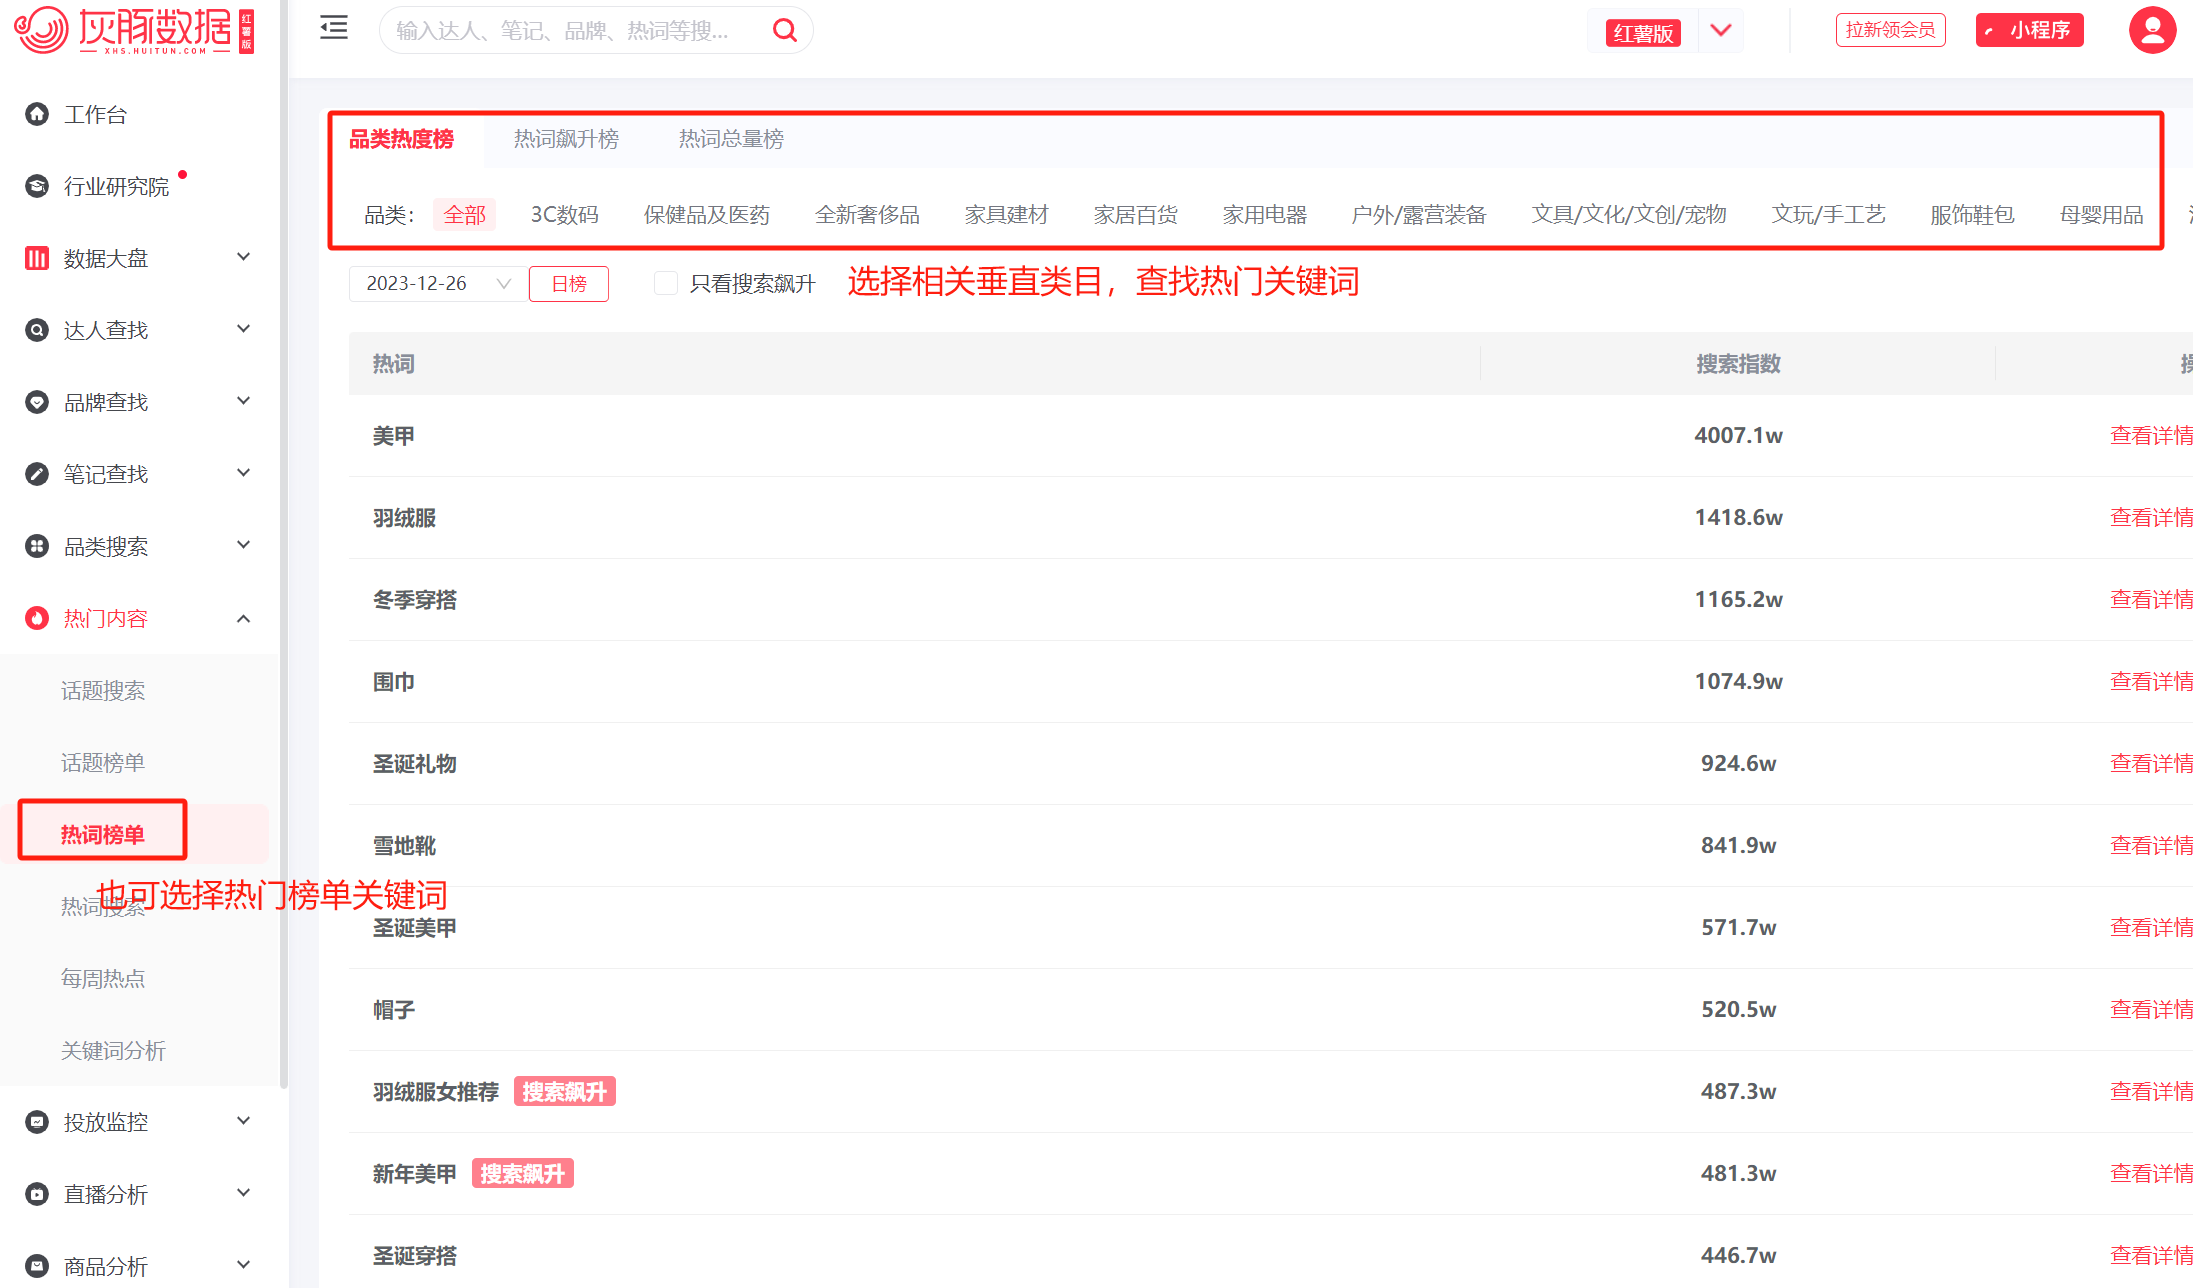
Task: Expand 投放监控 menu chevron
Action: 243,1121
